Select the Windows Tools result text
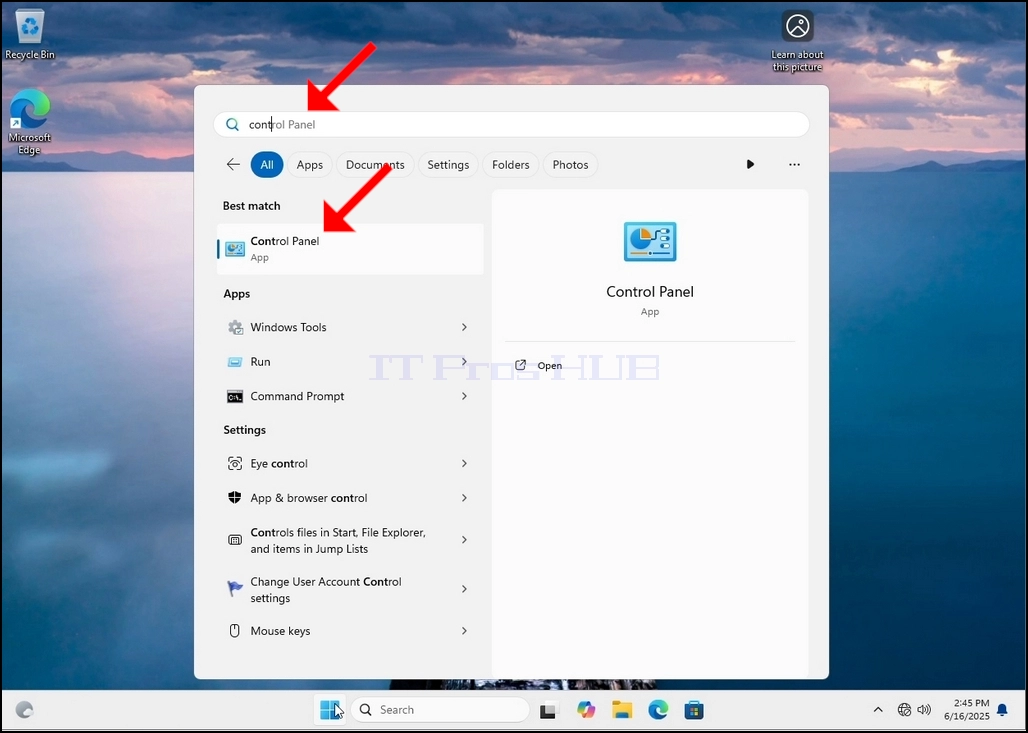 (x=288, y=327)
